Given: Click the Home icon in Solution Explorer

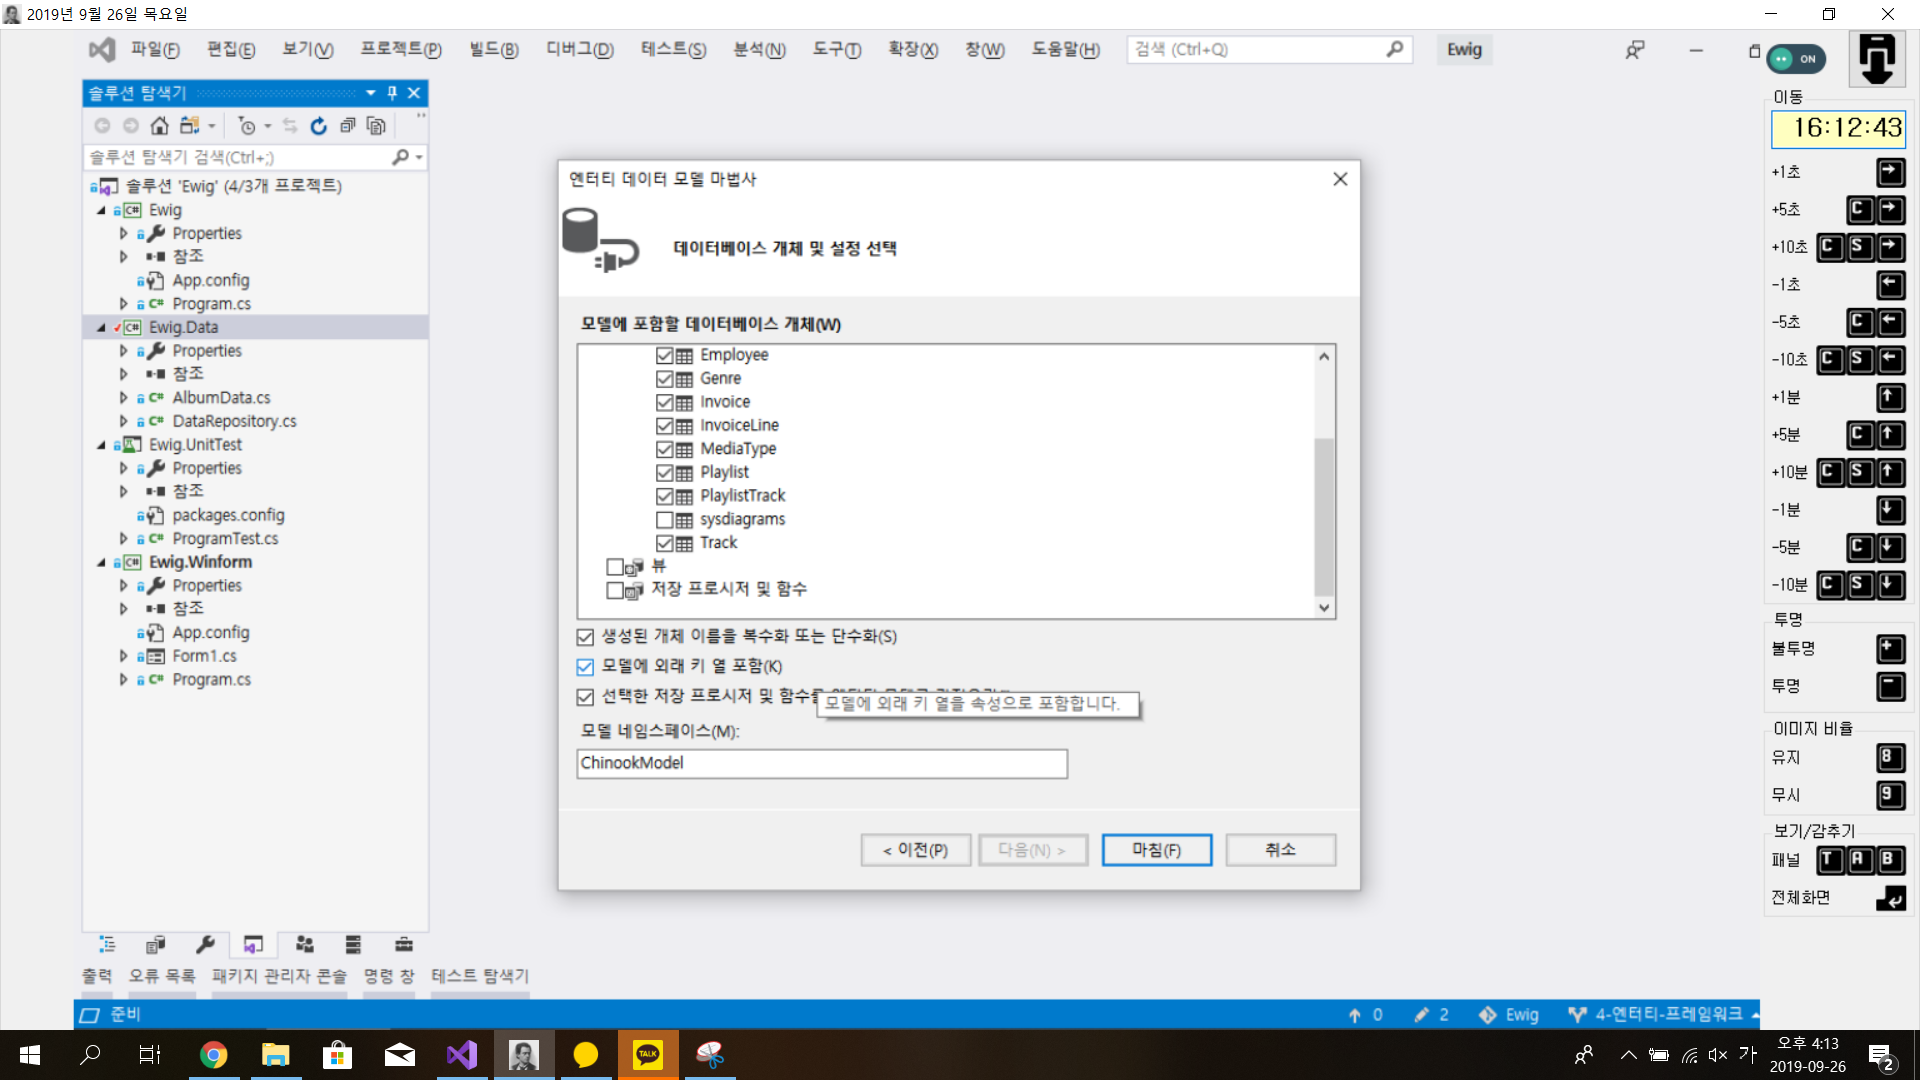Looking at the screenshot, I should point(159,126).
